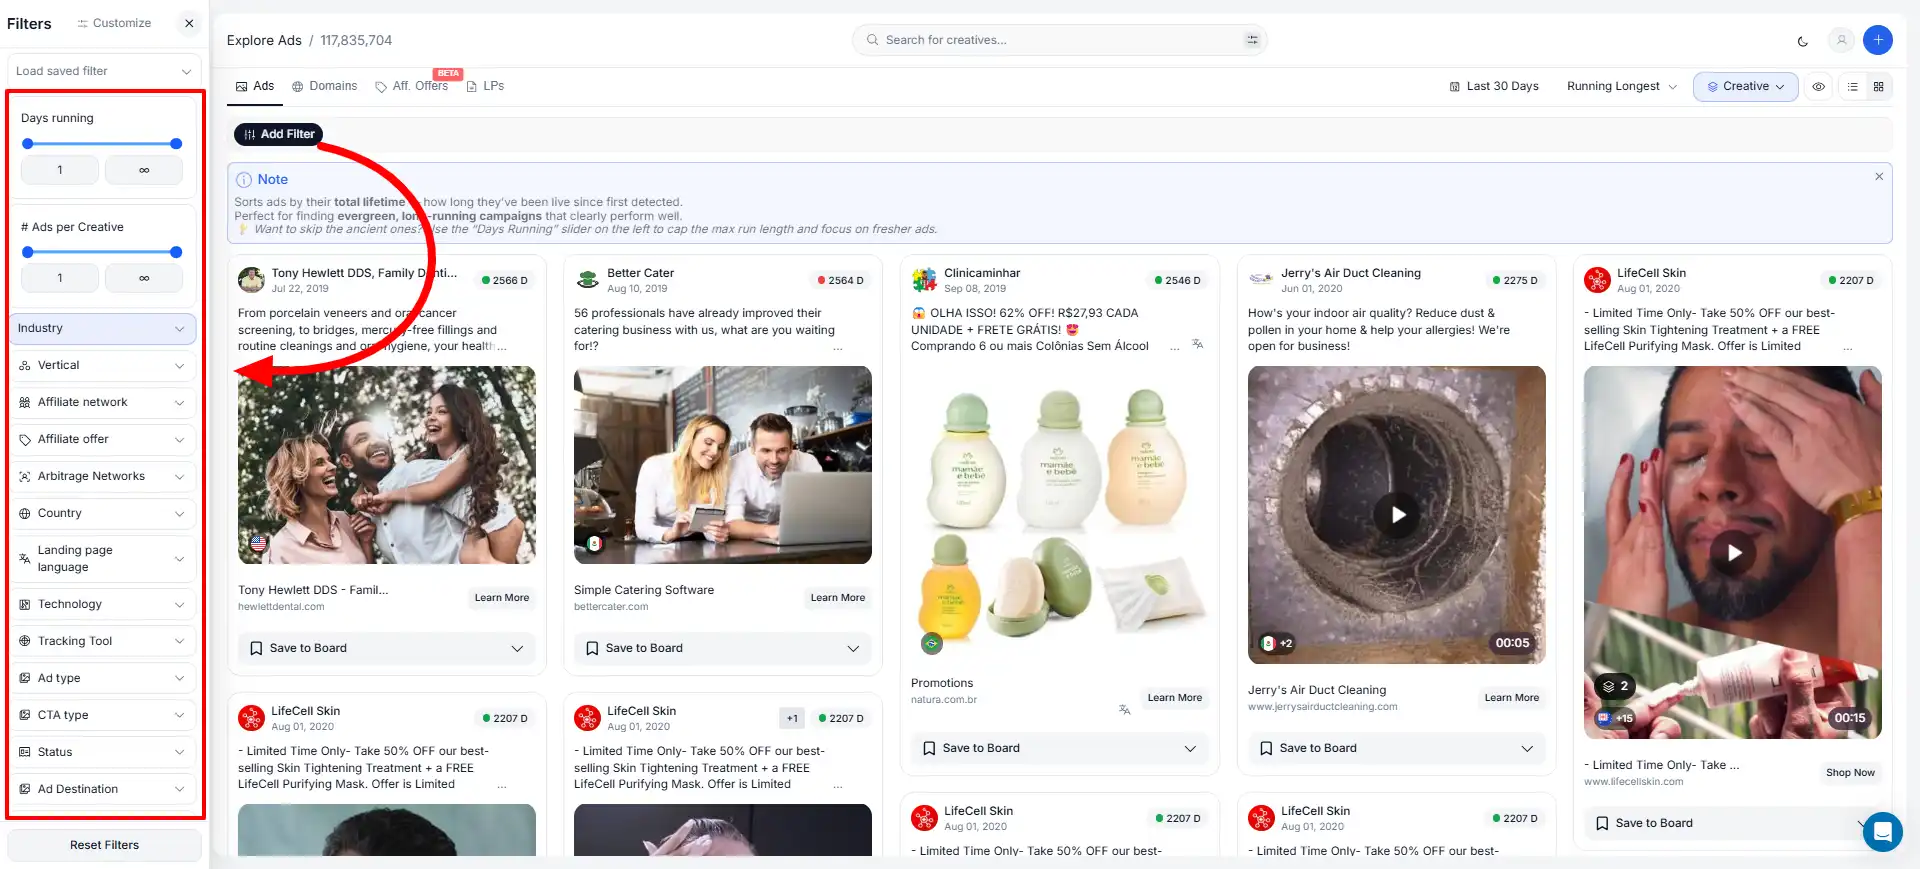Save Clinicaminhar ad to board
1920x869 pixels.
(x=1059, y=748)
